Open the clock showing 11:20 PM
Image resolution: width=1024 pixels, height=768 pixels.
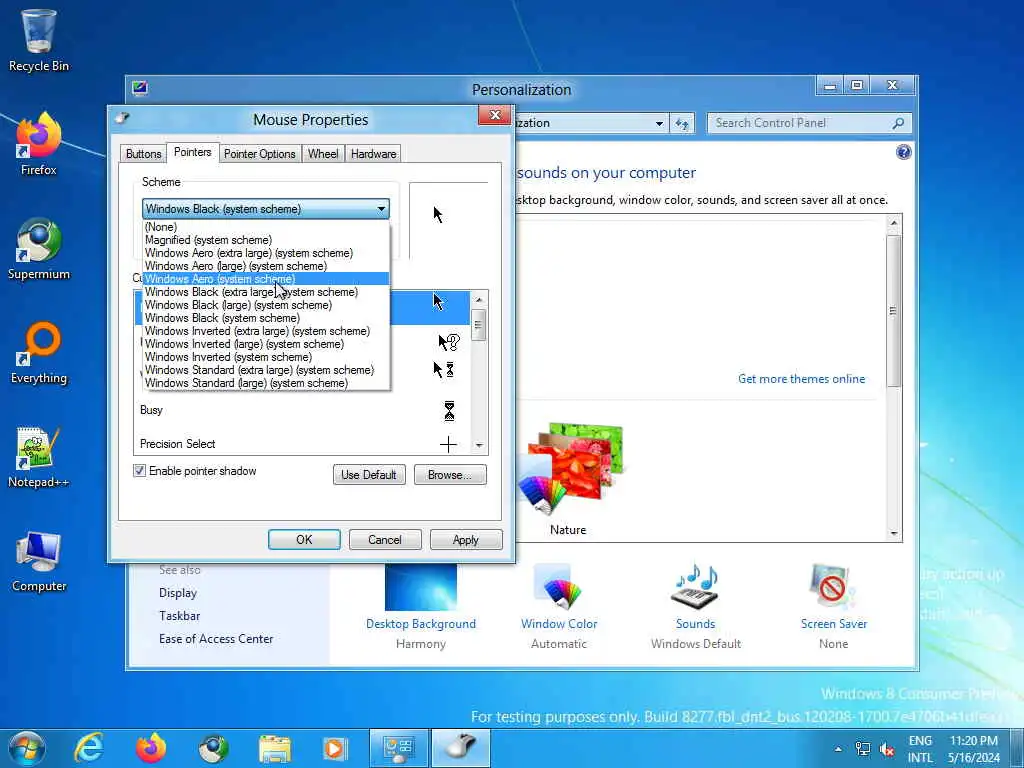(x=974, y=749)
